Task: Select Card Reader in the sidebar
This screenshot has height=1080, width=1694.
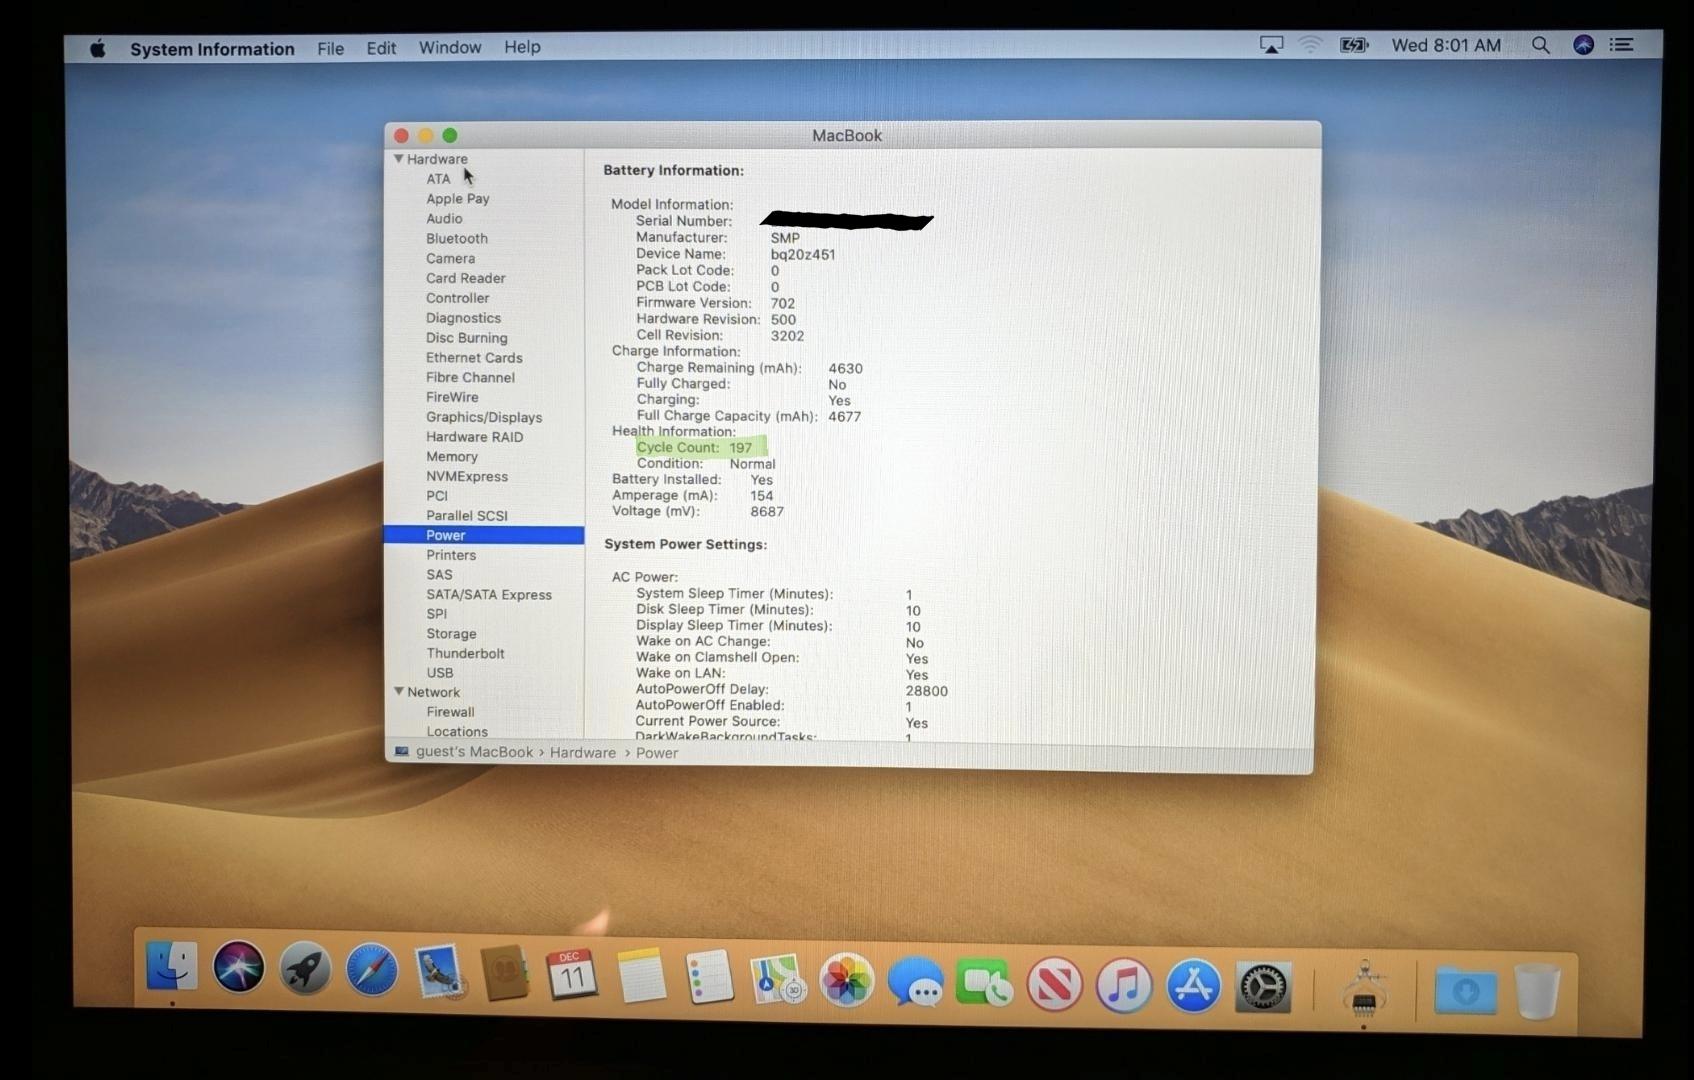Action: (466, 278)
